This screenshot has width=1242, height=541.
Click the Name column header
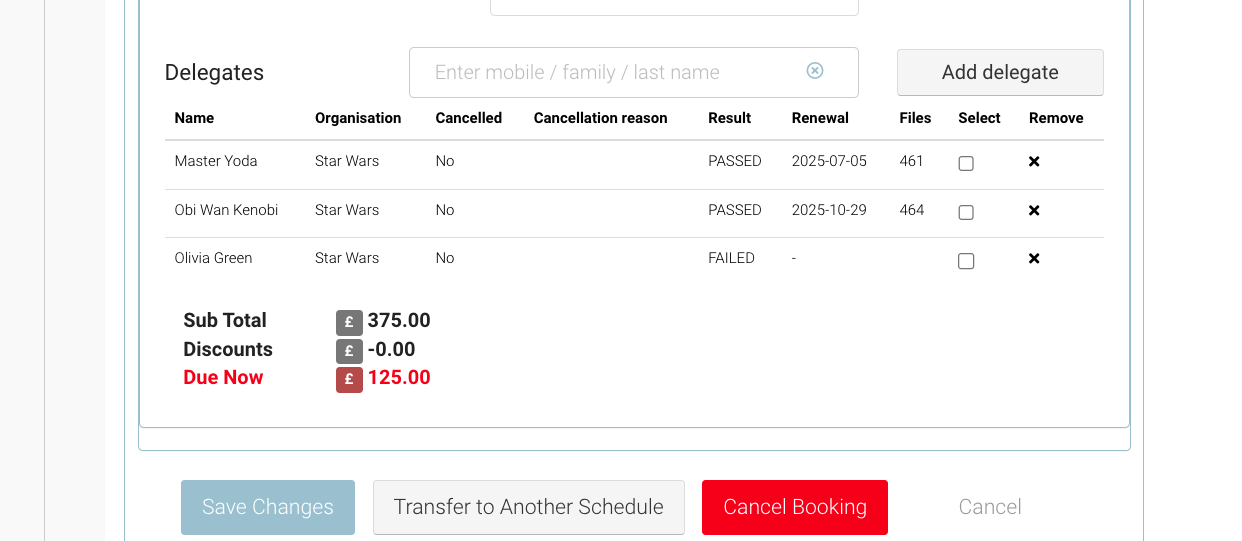pos(194,118)
